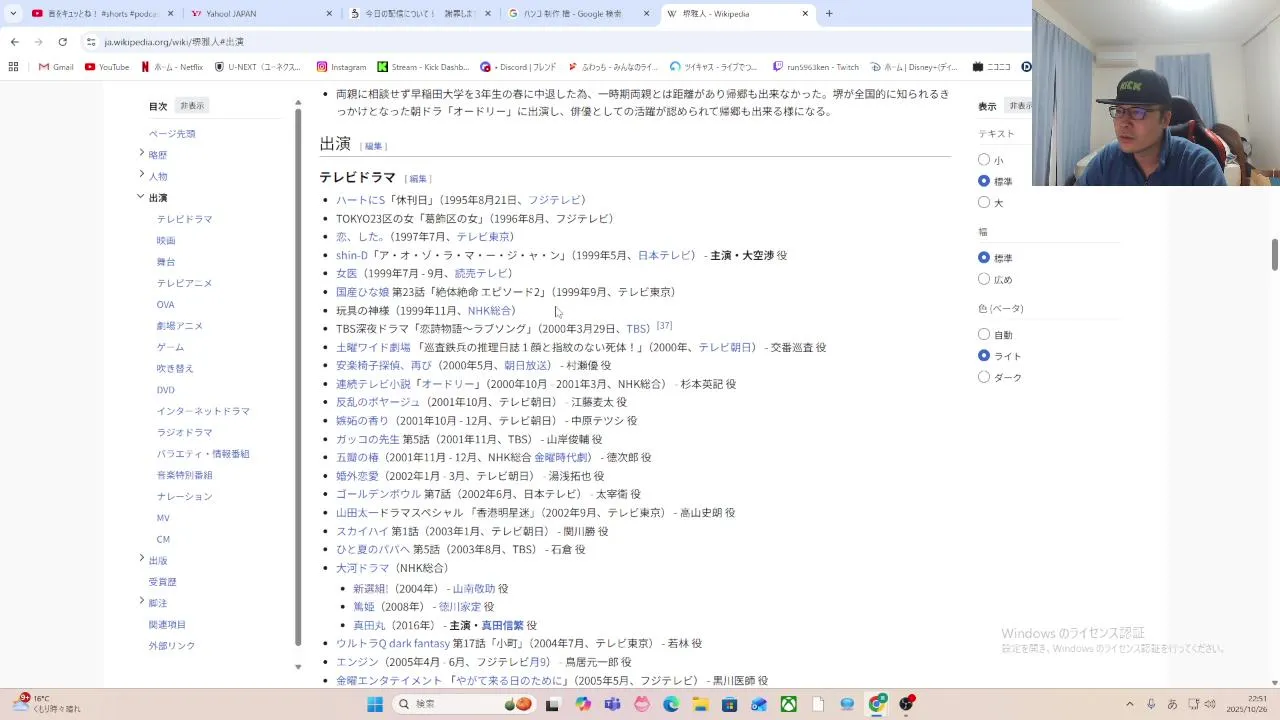Expand 脚注 in table of contents
Image resolution: width=1280 pixels, height=720 pixels.
141,601
